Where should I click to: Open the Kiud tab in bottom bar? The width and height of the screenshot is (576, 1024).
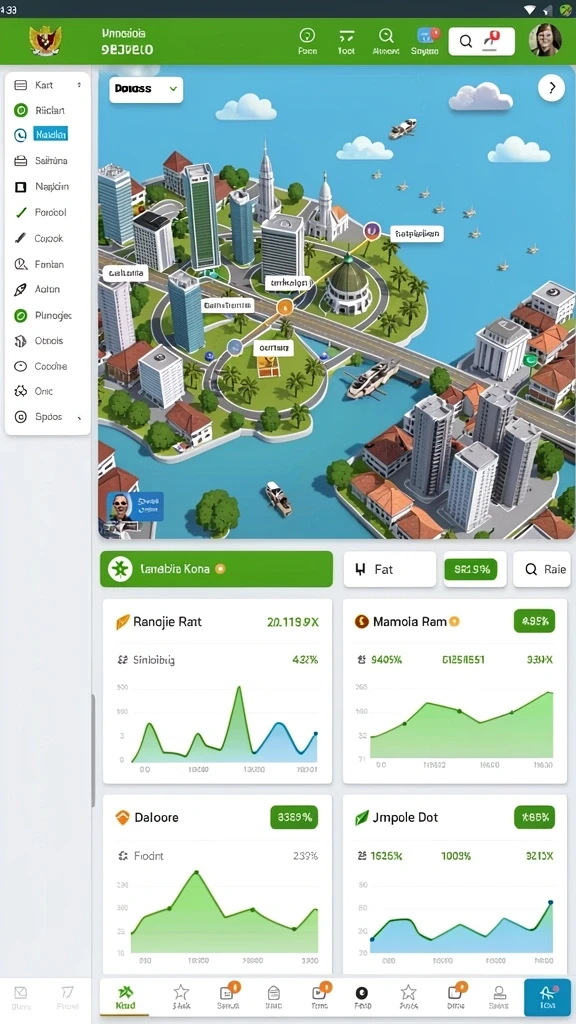[125, 997]
